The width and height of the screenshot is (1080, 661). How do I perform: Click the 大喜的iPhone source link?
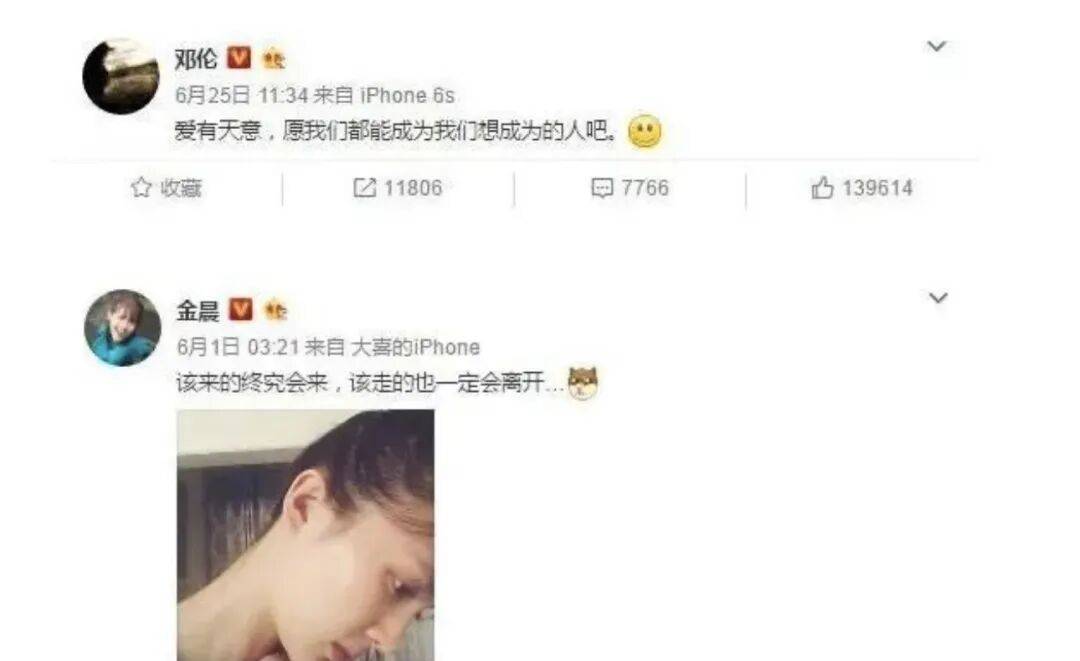415,347
